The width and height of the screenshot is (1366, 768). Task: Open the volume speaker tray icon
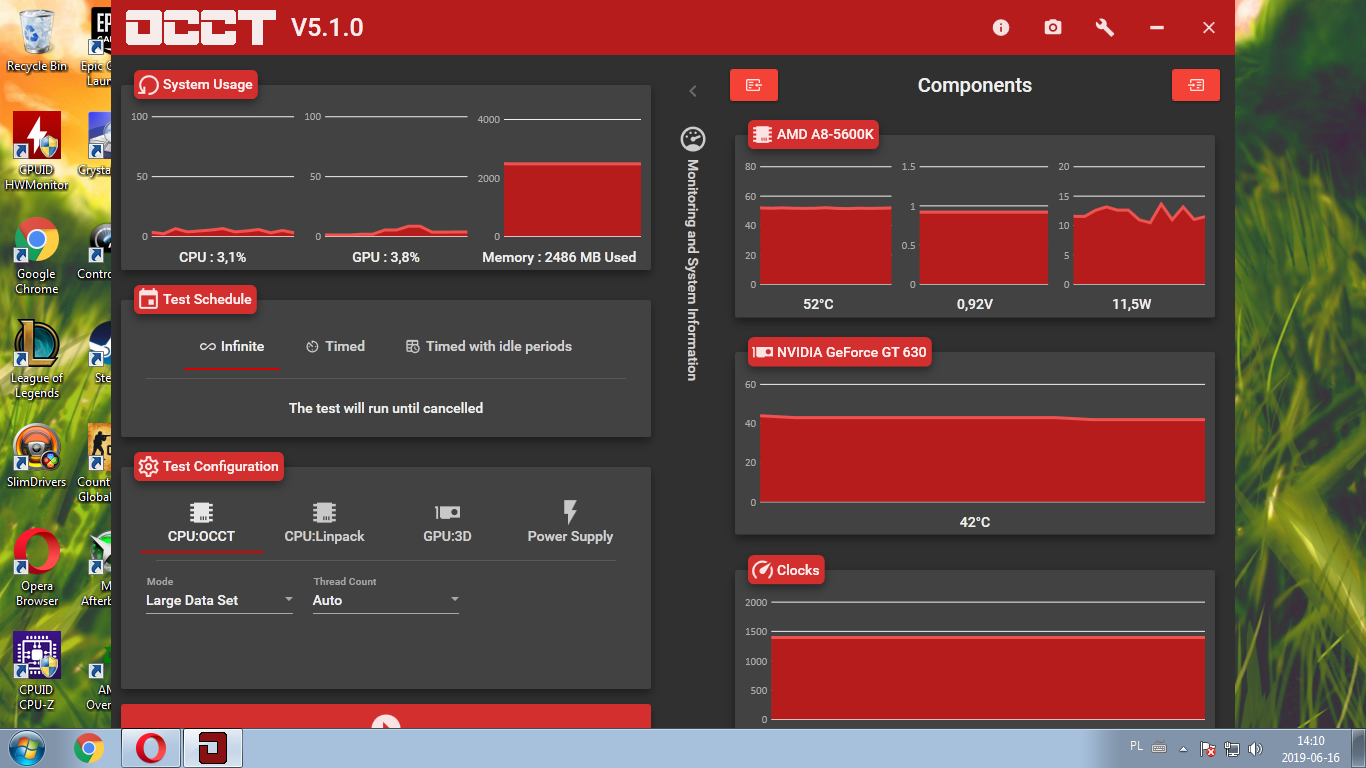[x=1255, y=748]
